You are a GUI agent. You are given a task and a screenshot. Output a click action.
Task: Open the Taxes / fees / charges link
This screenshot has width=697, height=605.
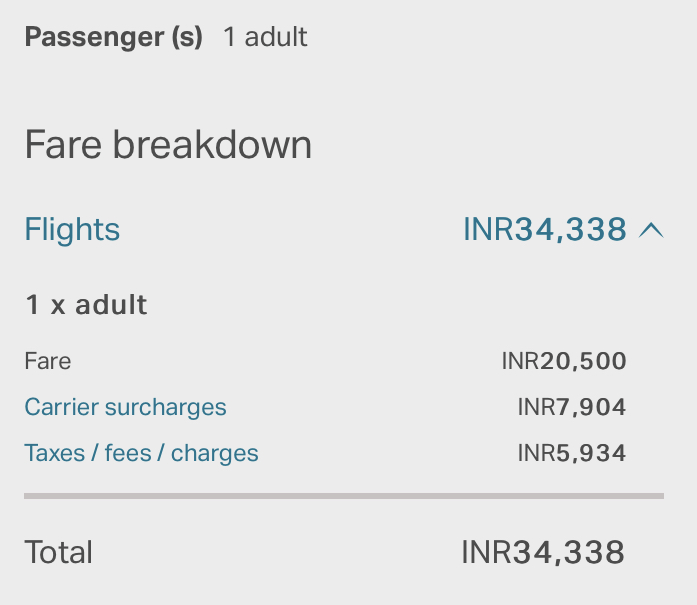pyautogui.click(x=141, y=453)
